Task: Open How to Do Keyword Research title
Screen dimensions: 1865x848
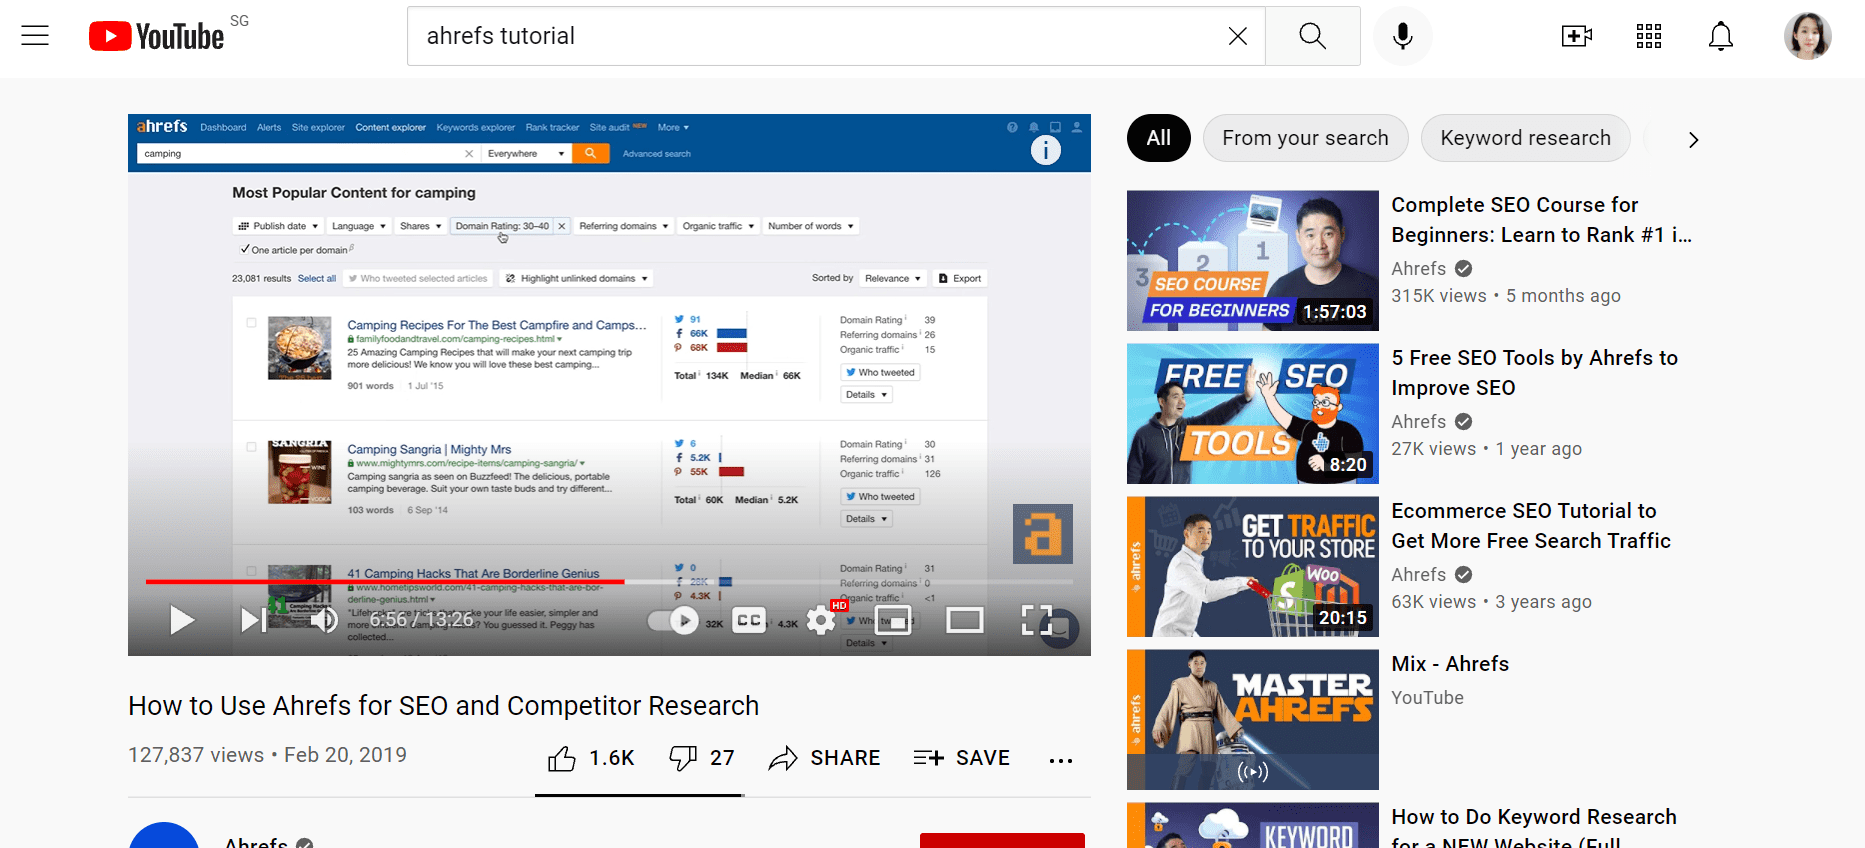Action: [1534, 829]
